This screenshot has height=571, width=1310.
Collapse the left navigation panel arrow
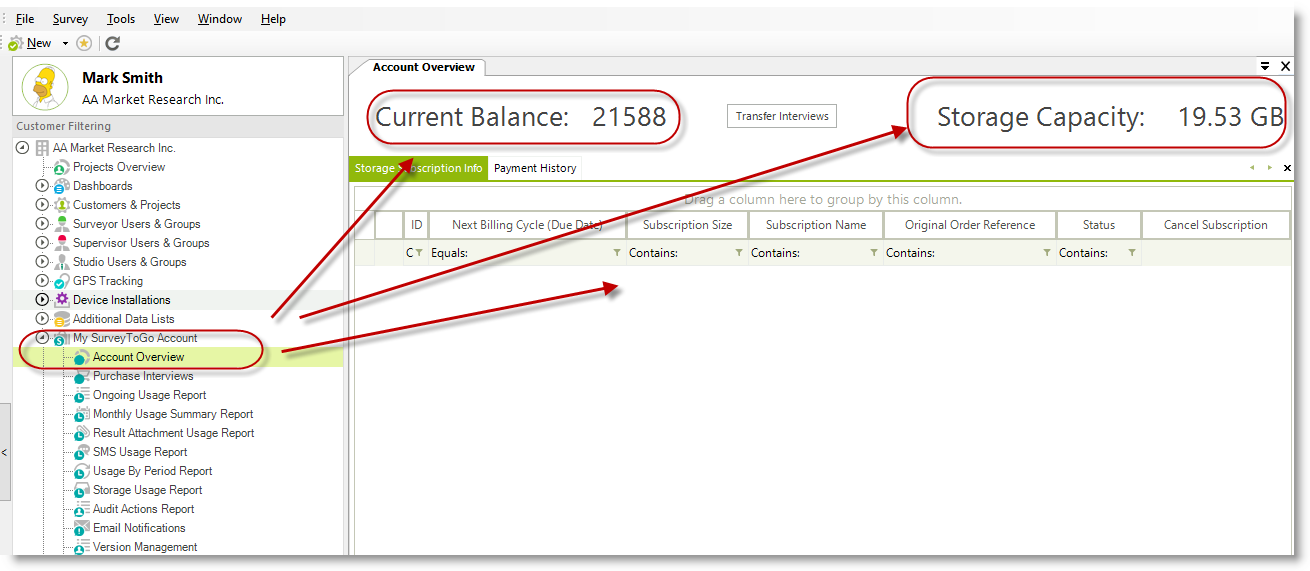(4, 453)
